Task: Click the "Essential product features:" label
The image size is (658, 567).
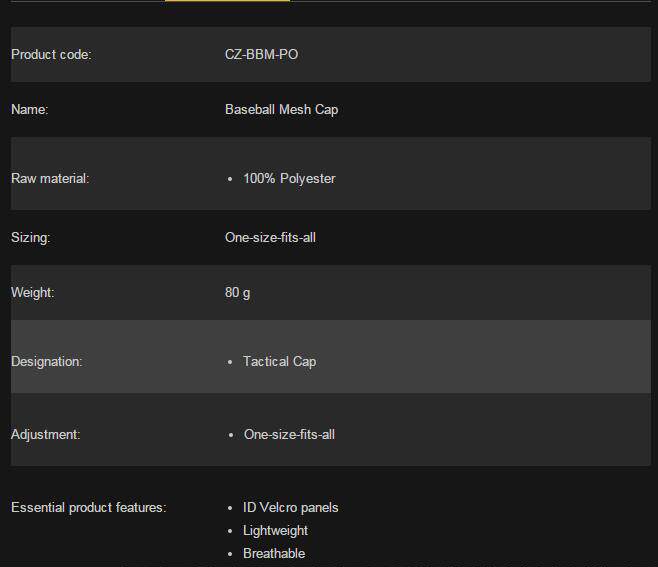Action: (88, 507)
